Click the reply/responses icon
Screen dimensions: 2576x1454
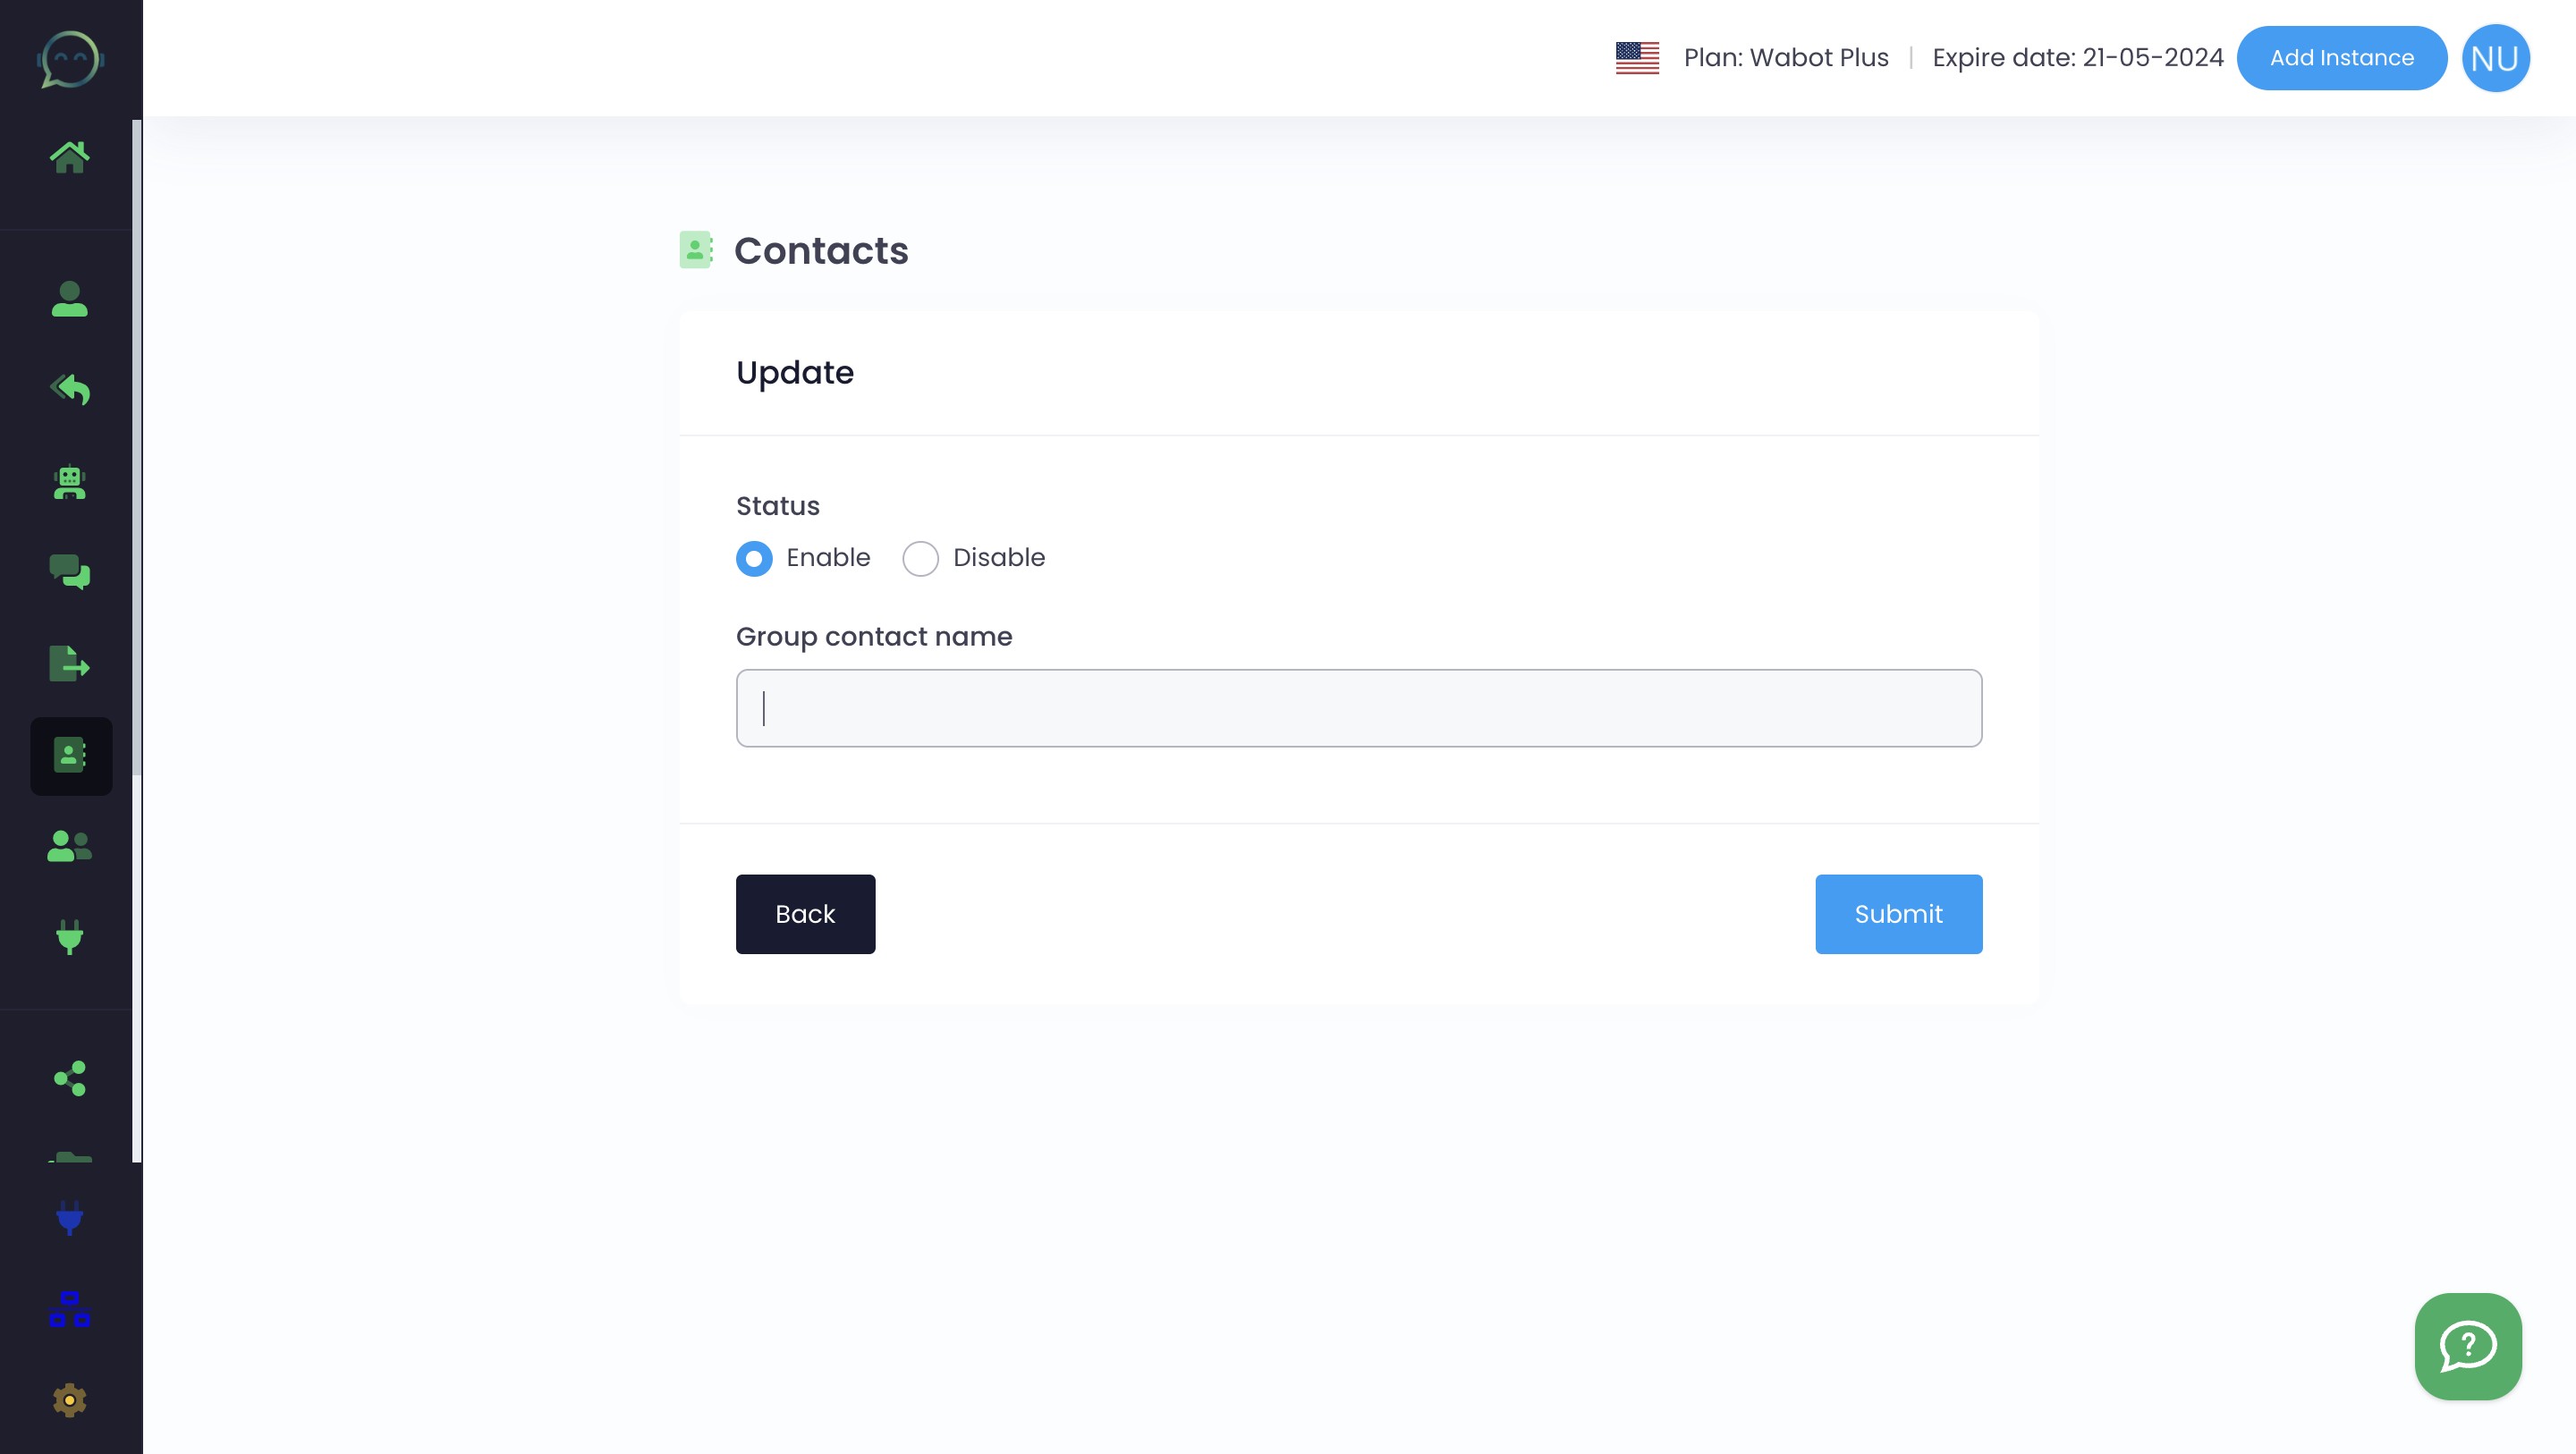tap(71, 389)
